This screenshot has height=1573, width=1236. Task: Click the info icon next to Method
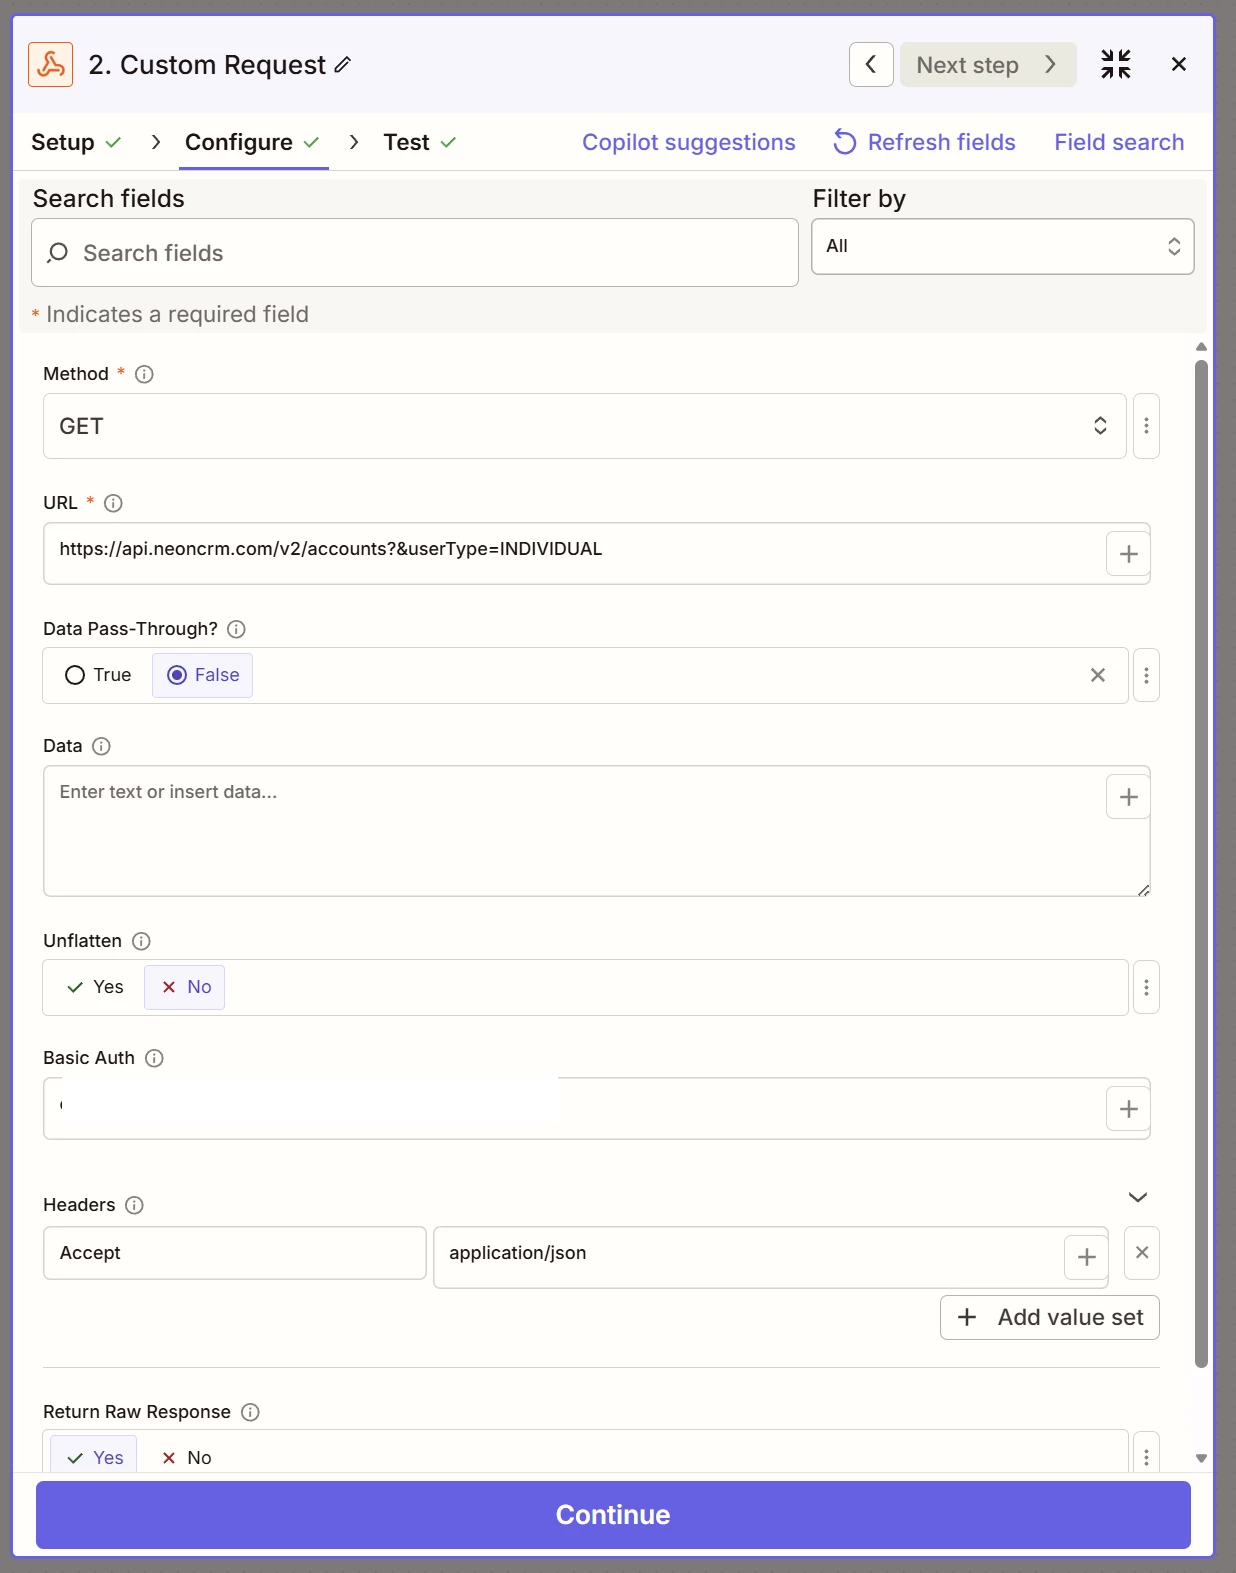144,374
